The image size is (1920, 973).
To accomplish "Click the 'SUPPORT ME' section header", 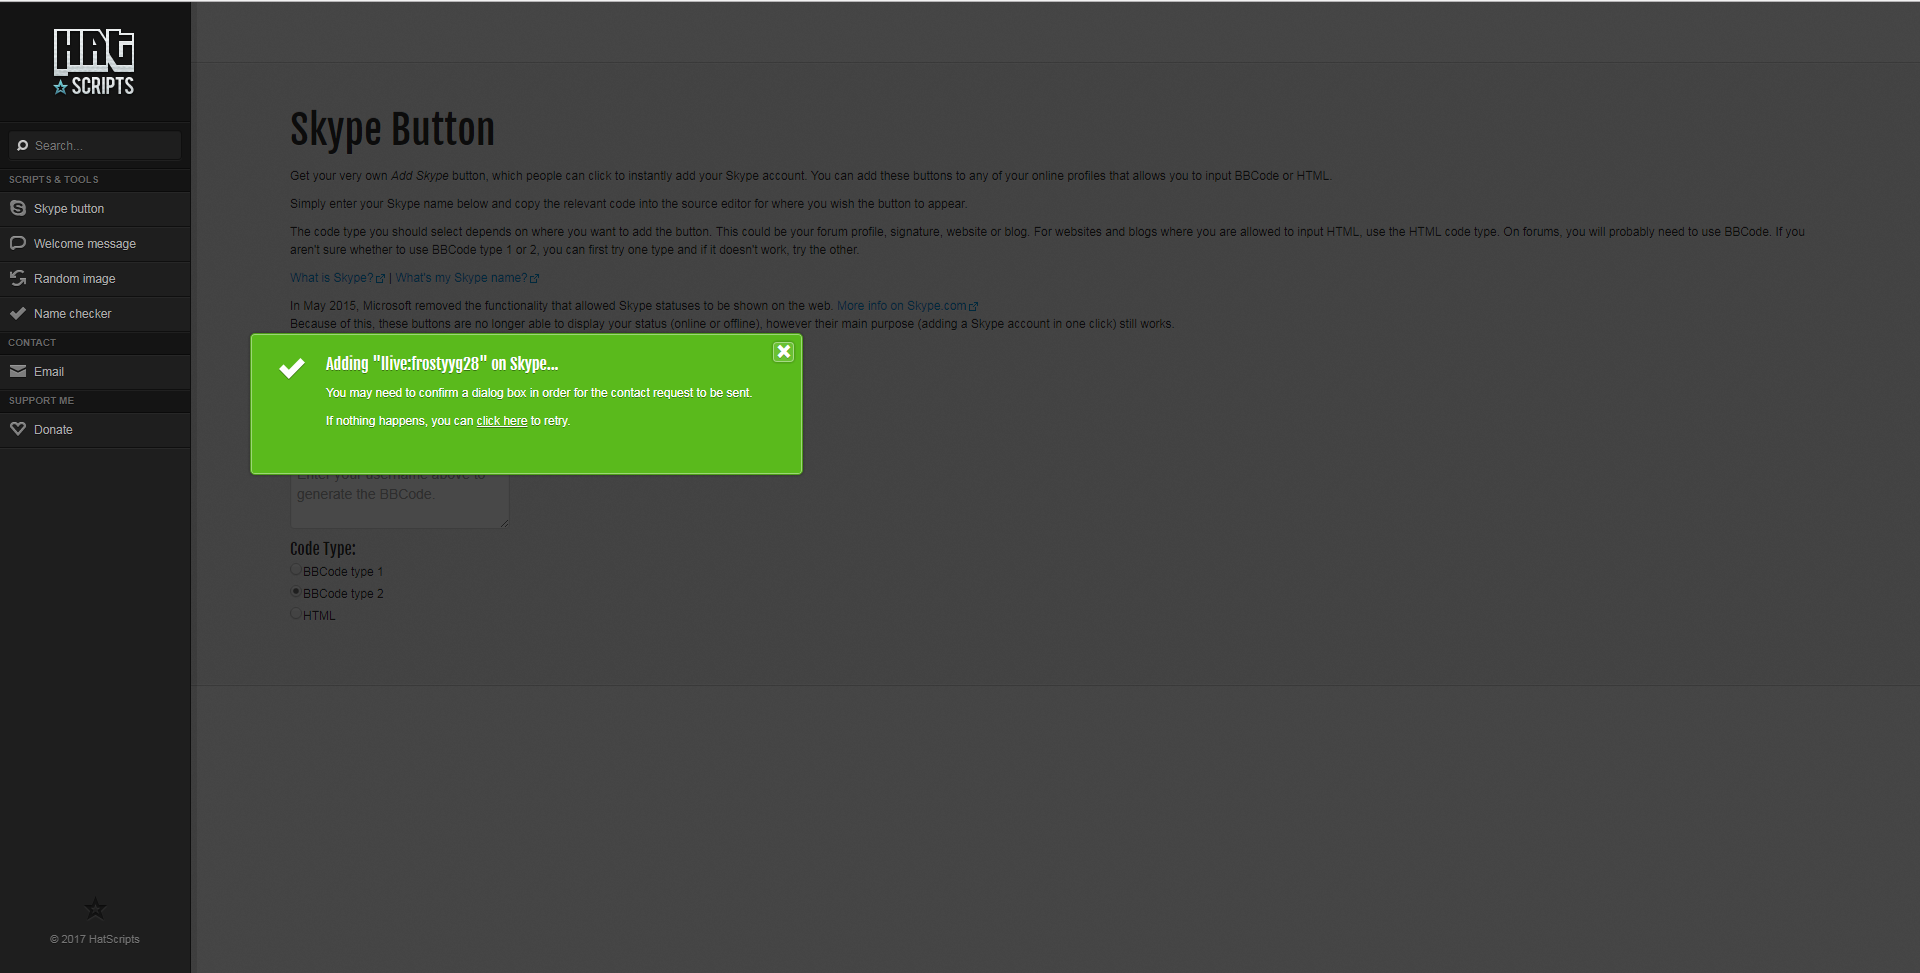I will tap(41, 401).
